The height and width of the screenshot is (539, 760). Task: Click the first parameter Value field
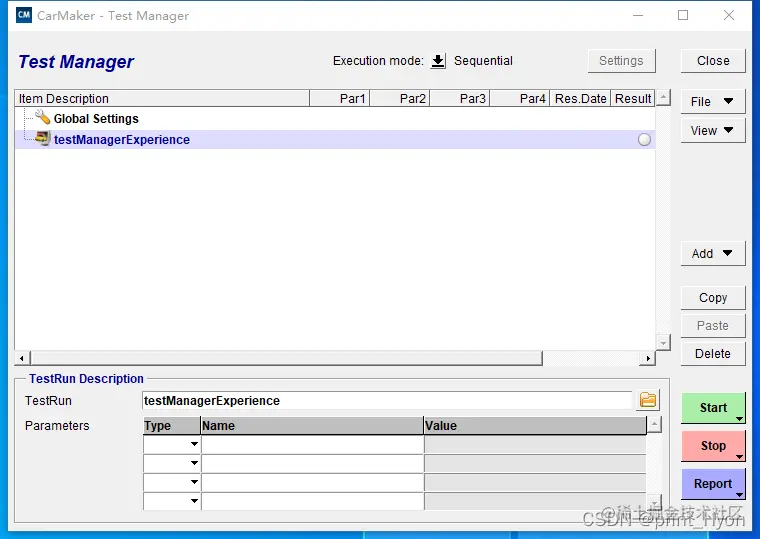(535, 444)
